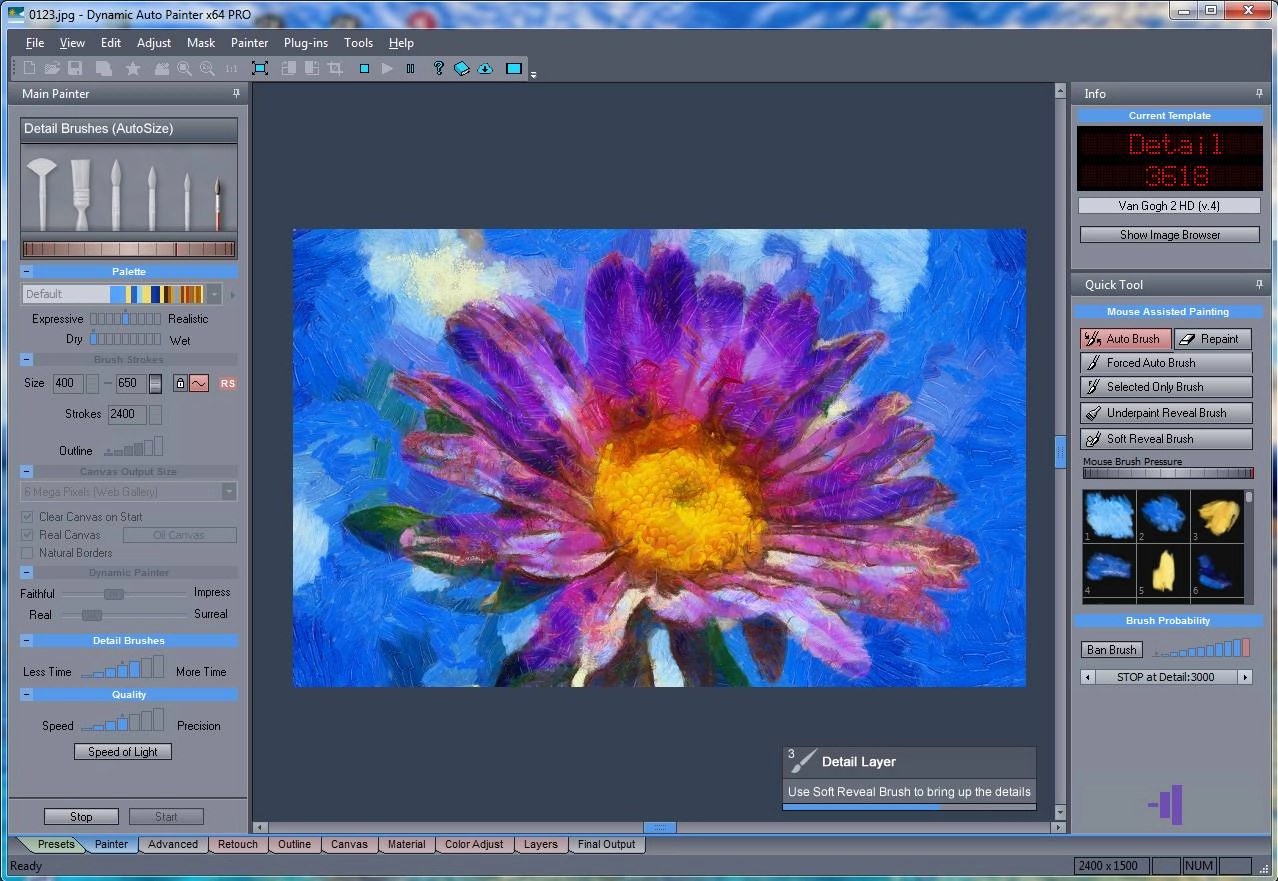Open the File menu
Screen dimensions: 1278x881
pyautogui.click(x=35, y=43)
